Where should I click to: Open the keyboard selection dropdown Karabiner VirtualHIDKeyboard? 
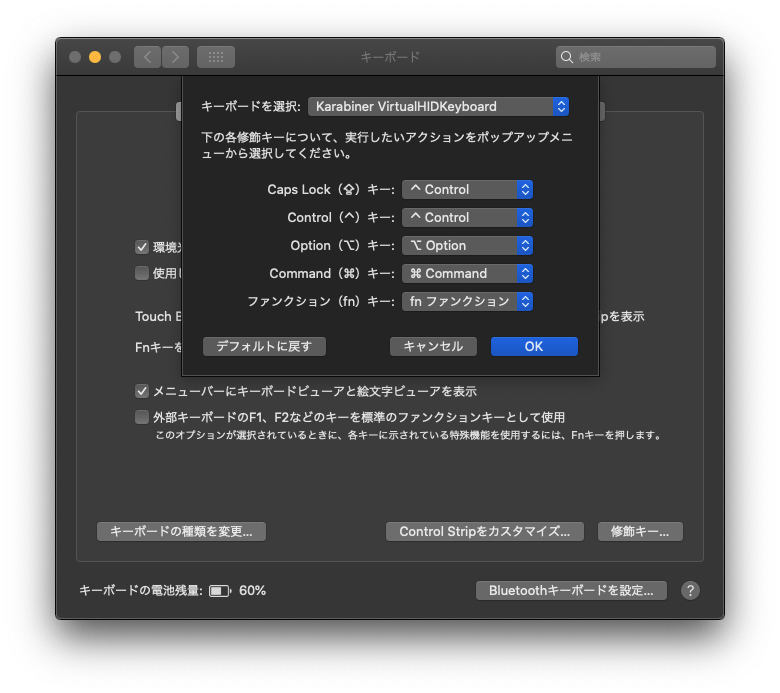pyautogui.click(x=438, y=106)
